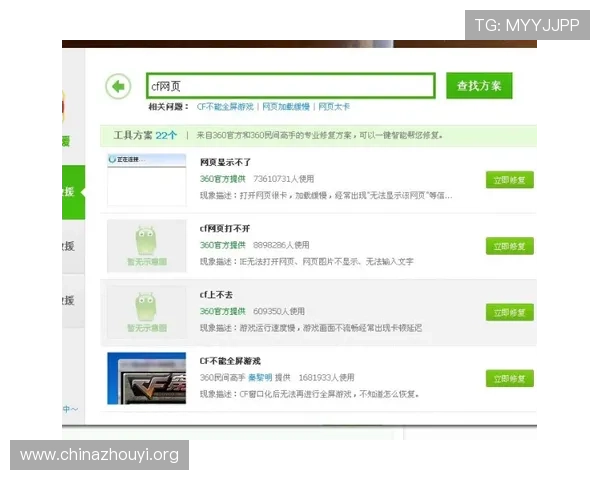Click 609350人使用 usage count
This screenshot has width=600, height=480.
279,311
